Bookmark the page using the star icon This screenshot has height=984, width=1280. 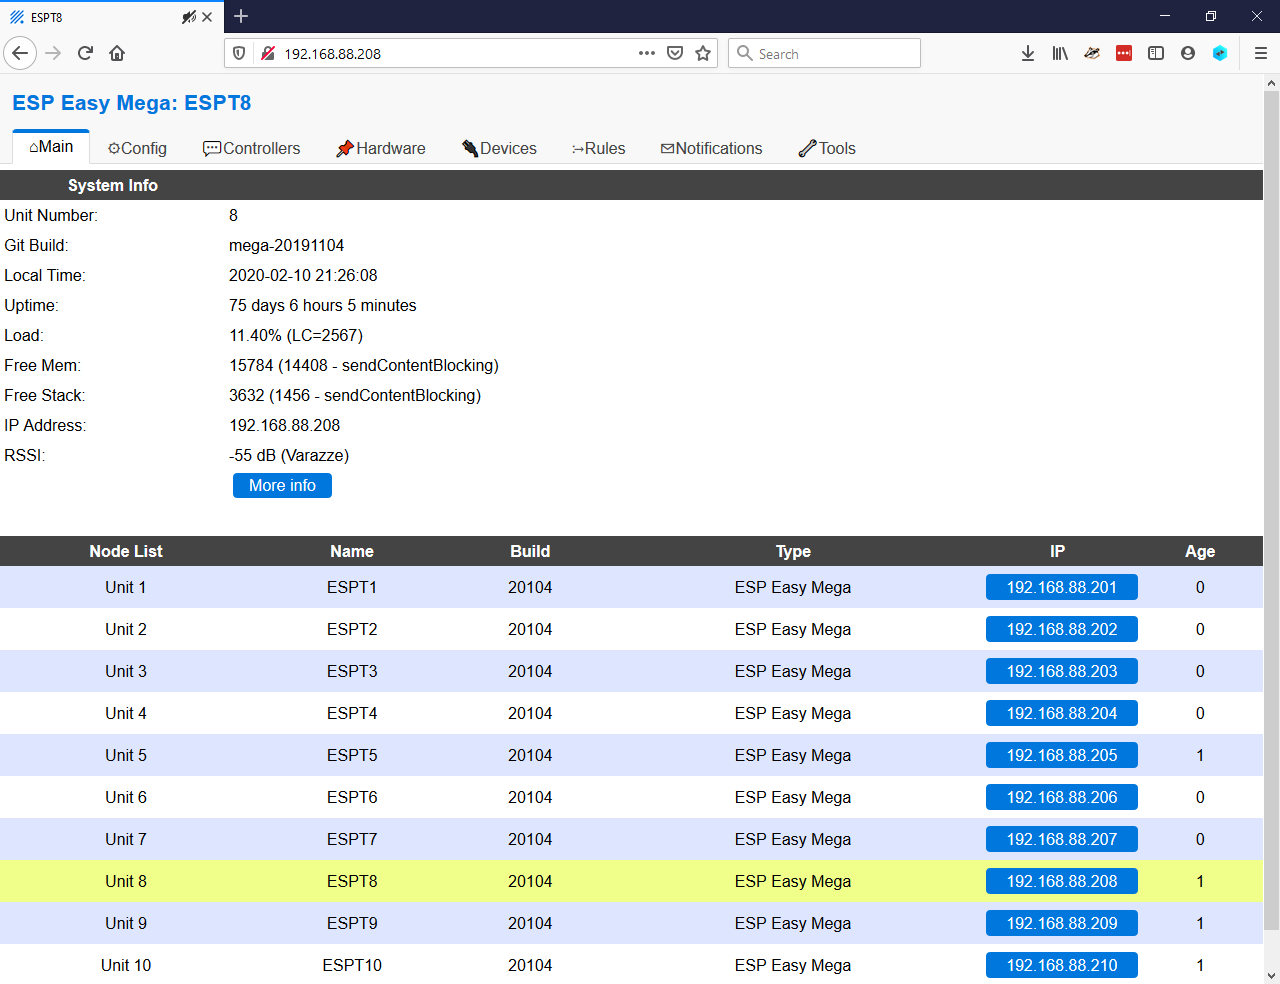tap(703, 53)
